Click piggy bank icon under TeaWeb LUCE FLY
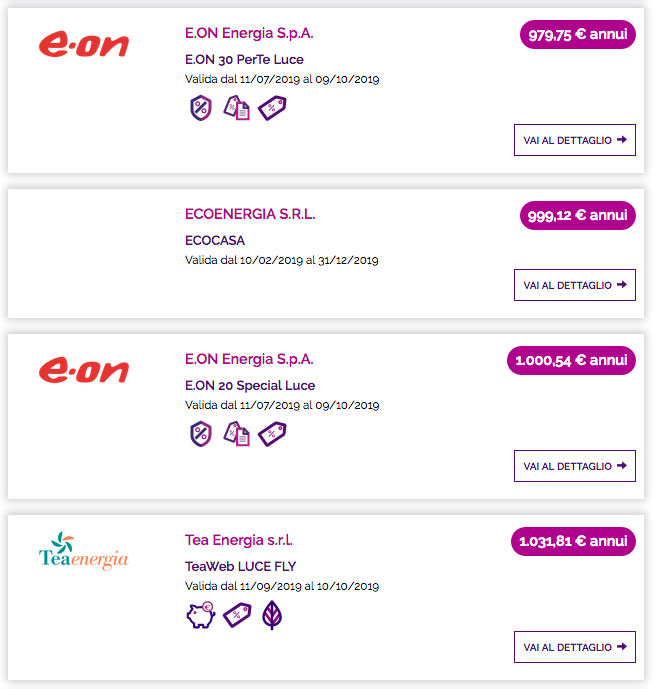655x689 pixels. tap(201, 615)
